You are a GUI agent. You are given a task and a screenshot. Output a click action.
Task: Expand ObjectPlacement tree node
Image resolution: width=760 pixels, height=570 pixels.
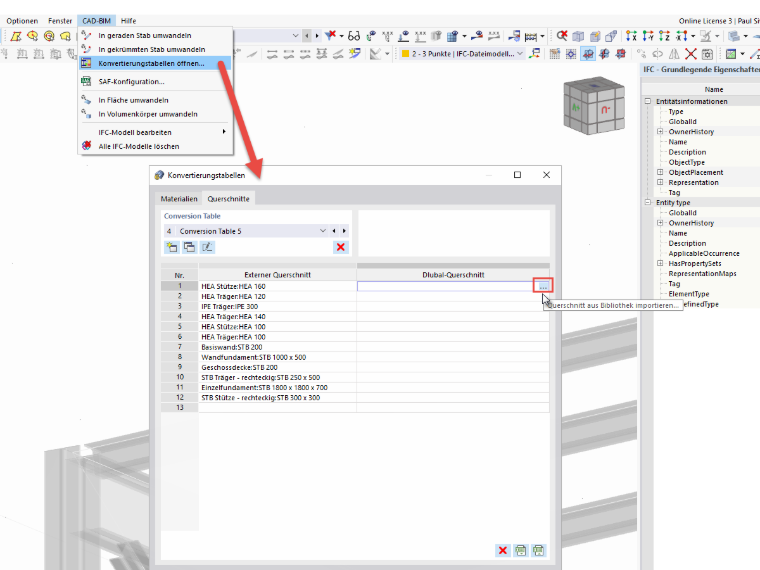pyautogui.click(x=660, y=172)
